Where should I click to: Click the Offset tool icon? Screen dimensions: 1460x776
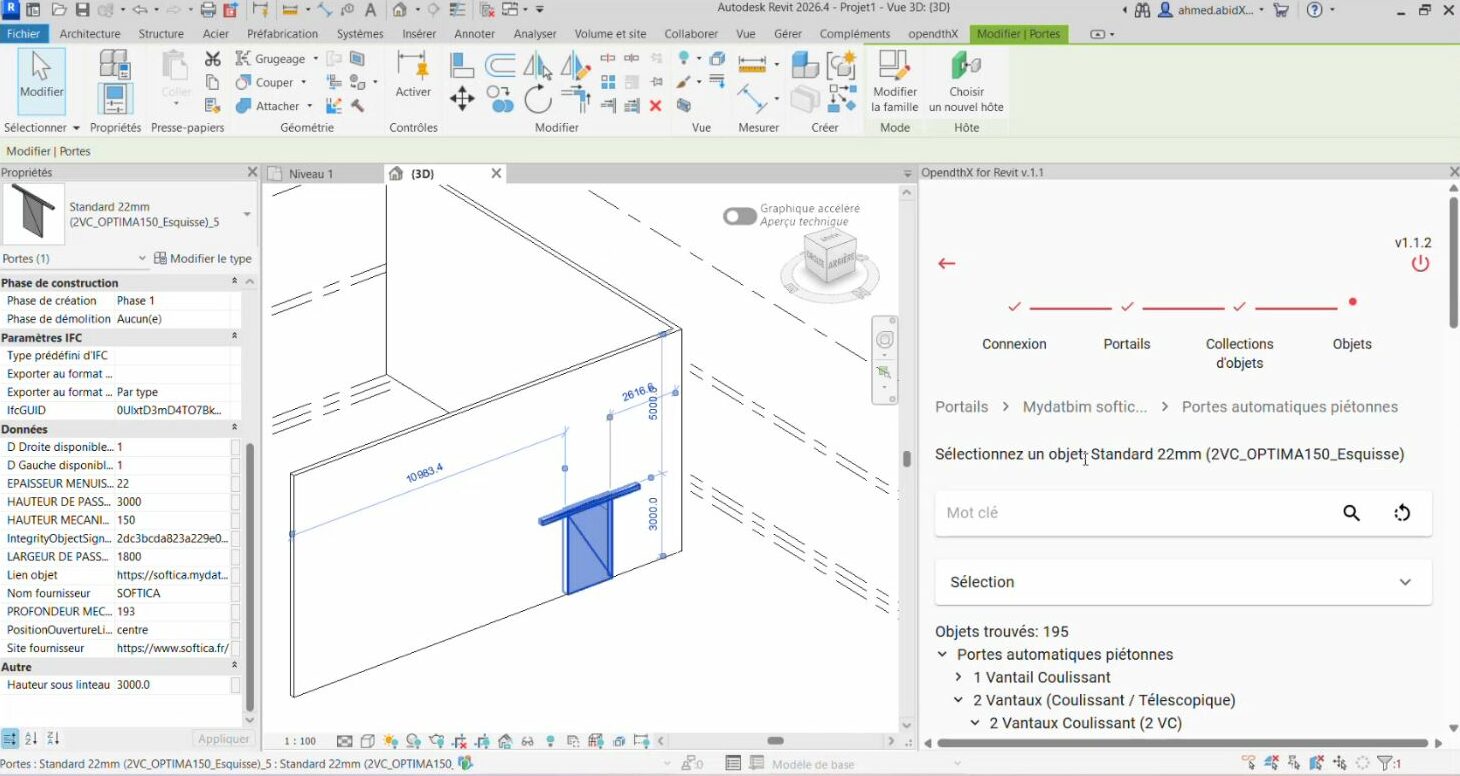tap(500, 65)
